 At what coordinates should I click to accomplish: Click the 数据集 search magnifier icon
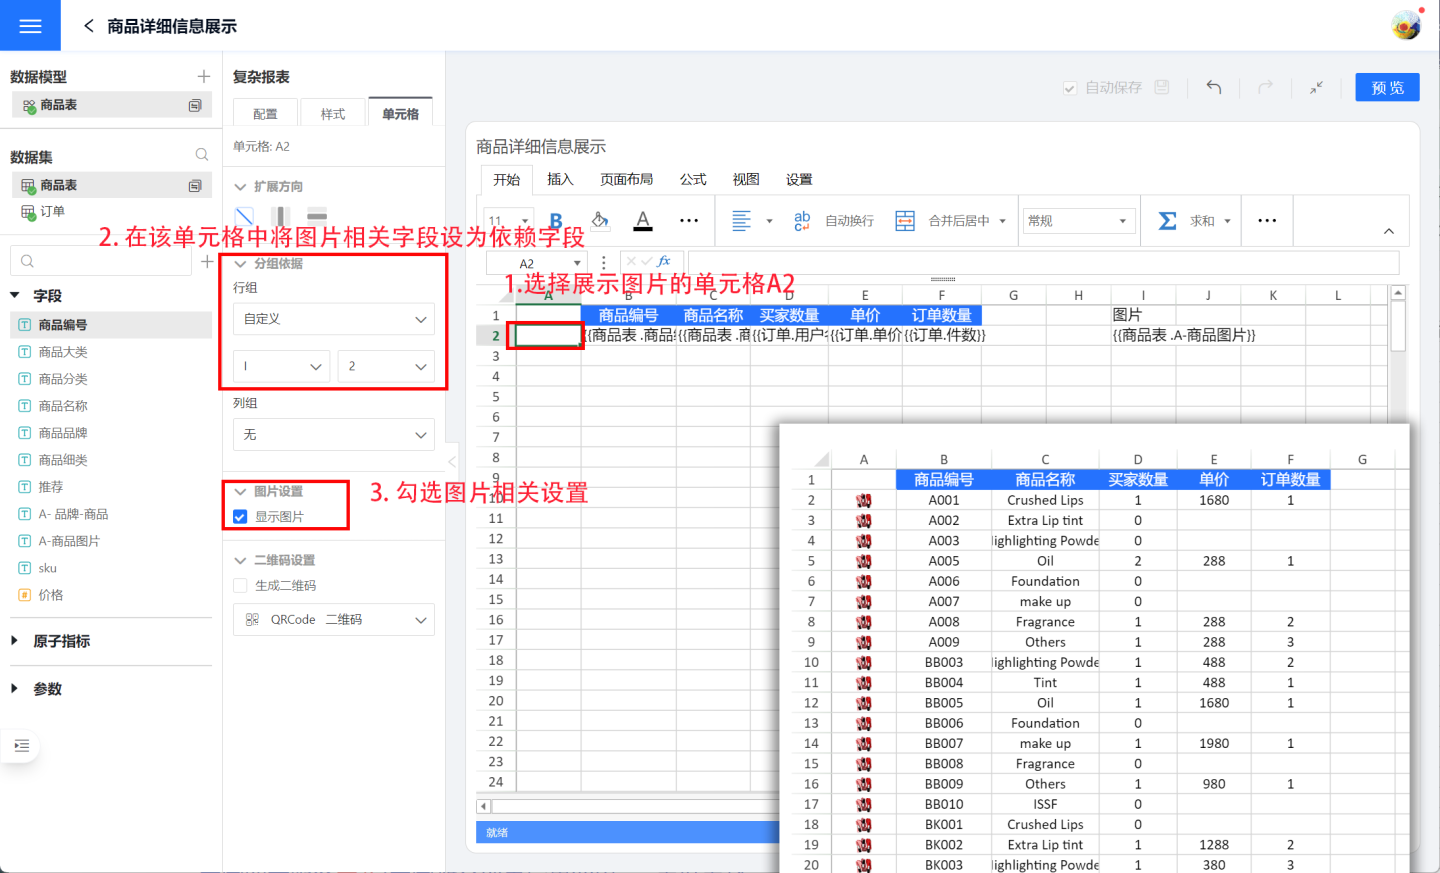tap(202, 155)
